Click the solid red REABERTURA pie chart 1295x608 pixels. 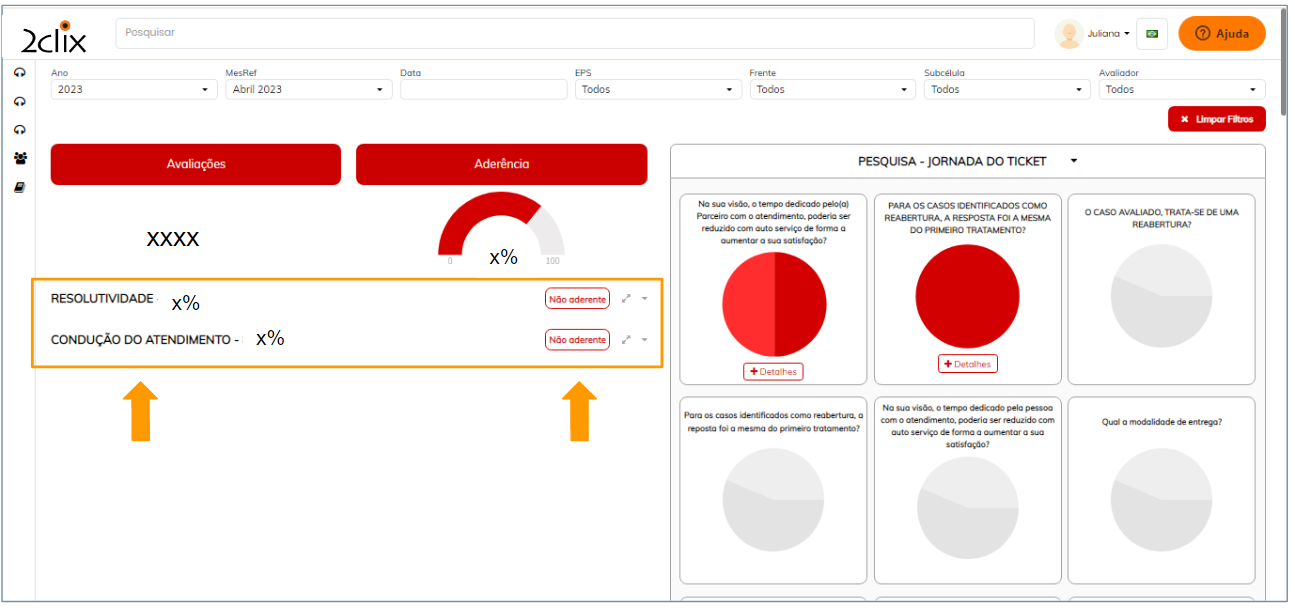(x=967, y=297)
